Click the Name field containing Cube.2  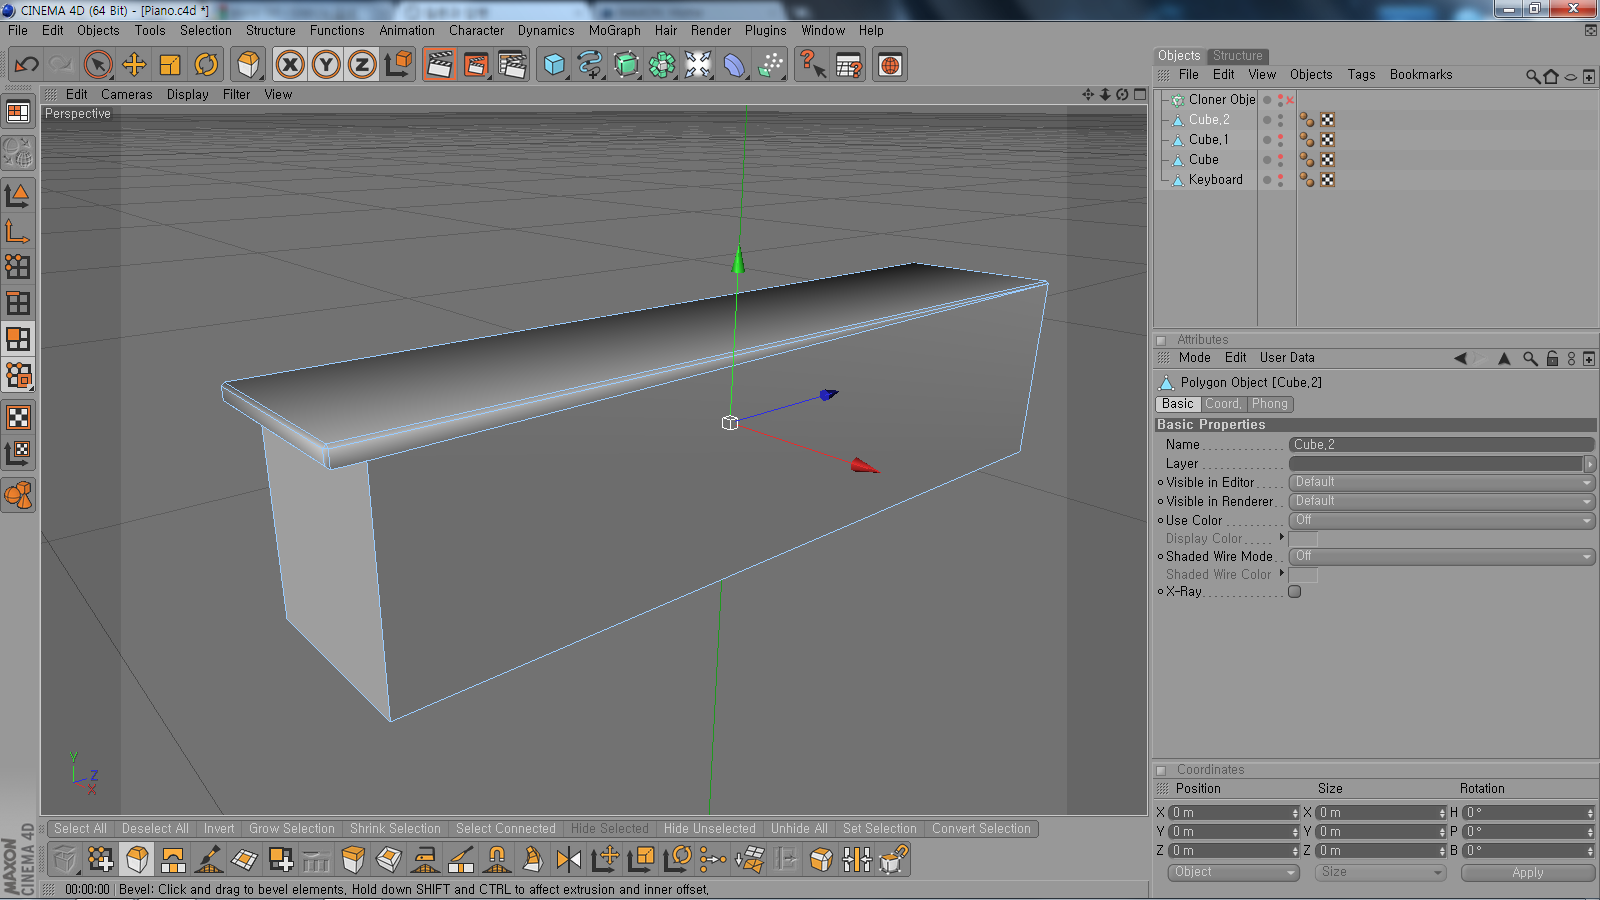tap(1441, 445)
